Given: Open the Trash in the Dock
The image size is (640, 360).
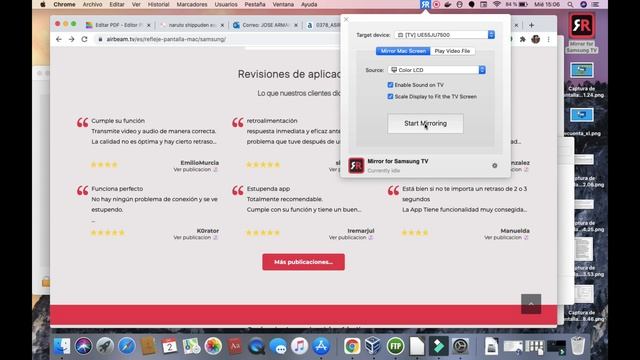Looking at the screenshot, I should click(578, 346).
